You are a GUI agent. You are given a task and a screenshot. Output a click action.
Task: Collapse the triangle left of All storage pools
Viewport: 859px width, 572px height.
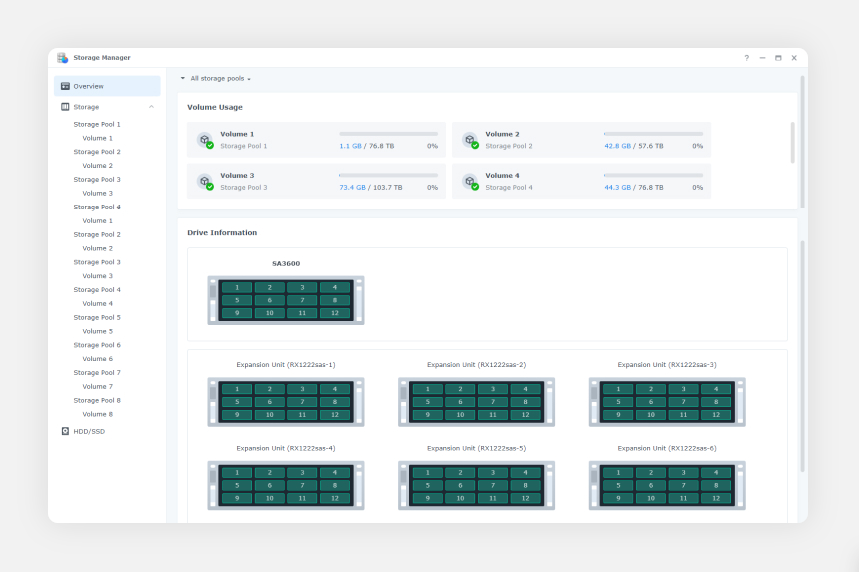(182, 78)
